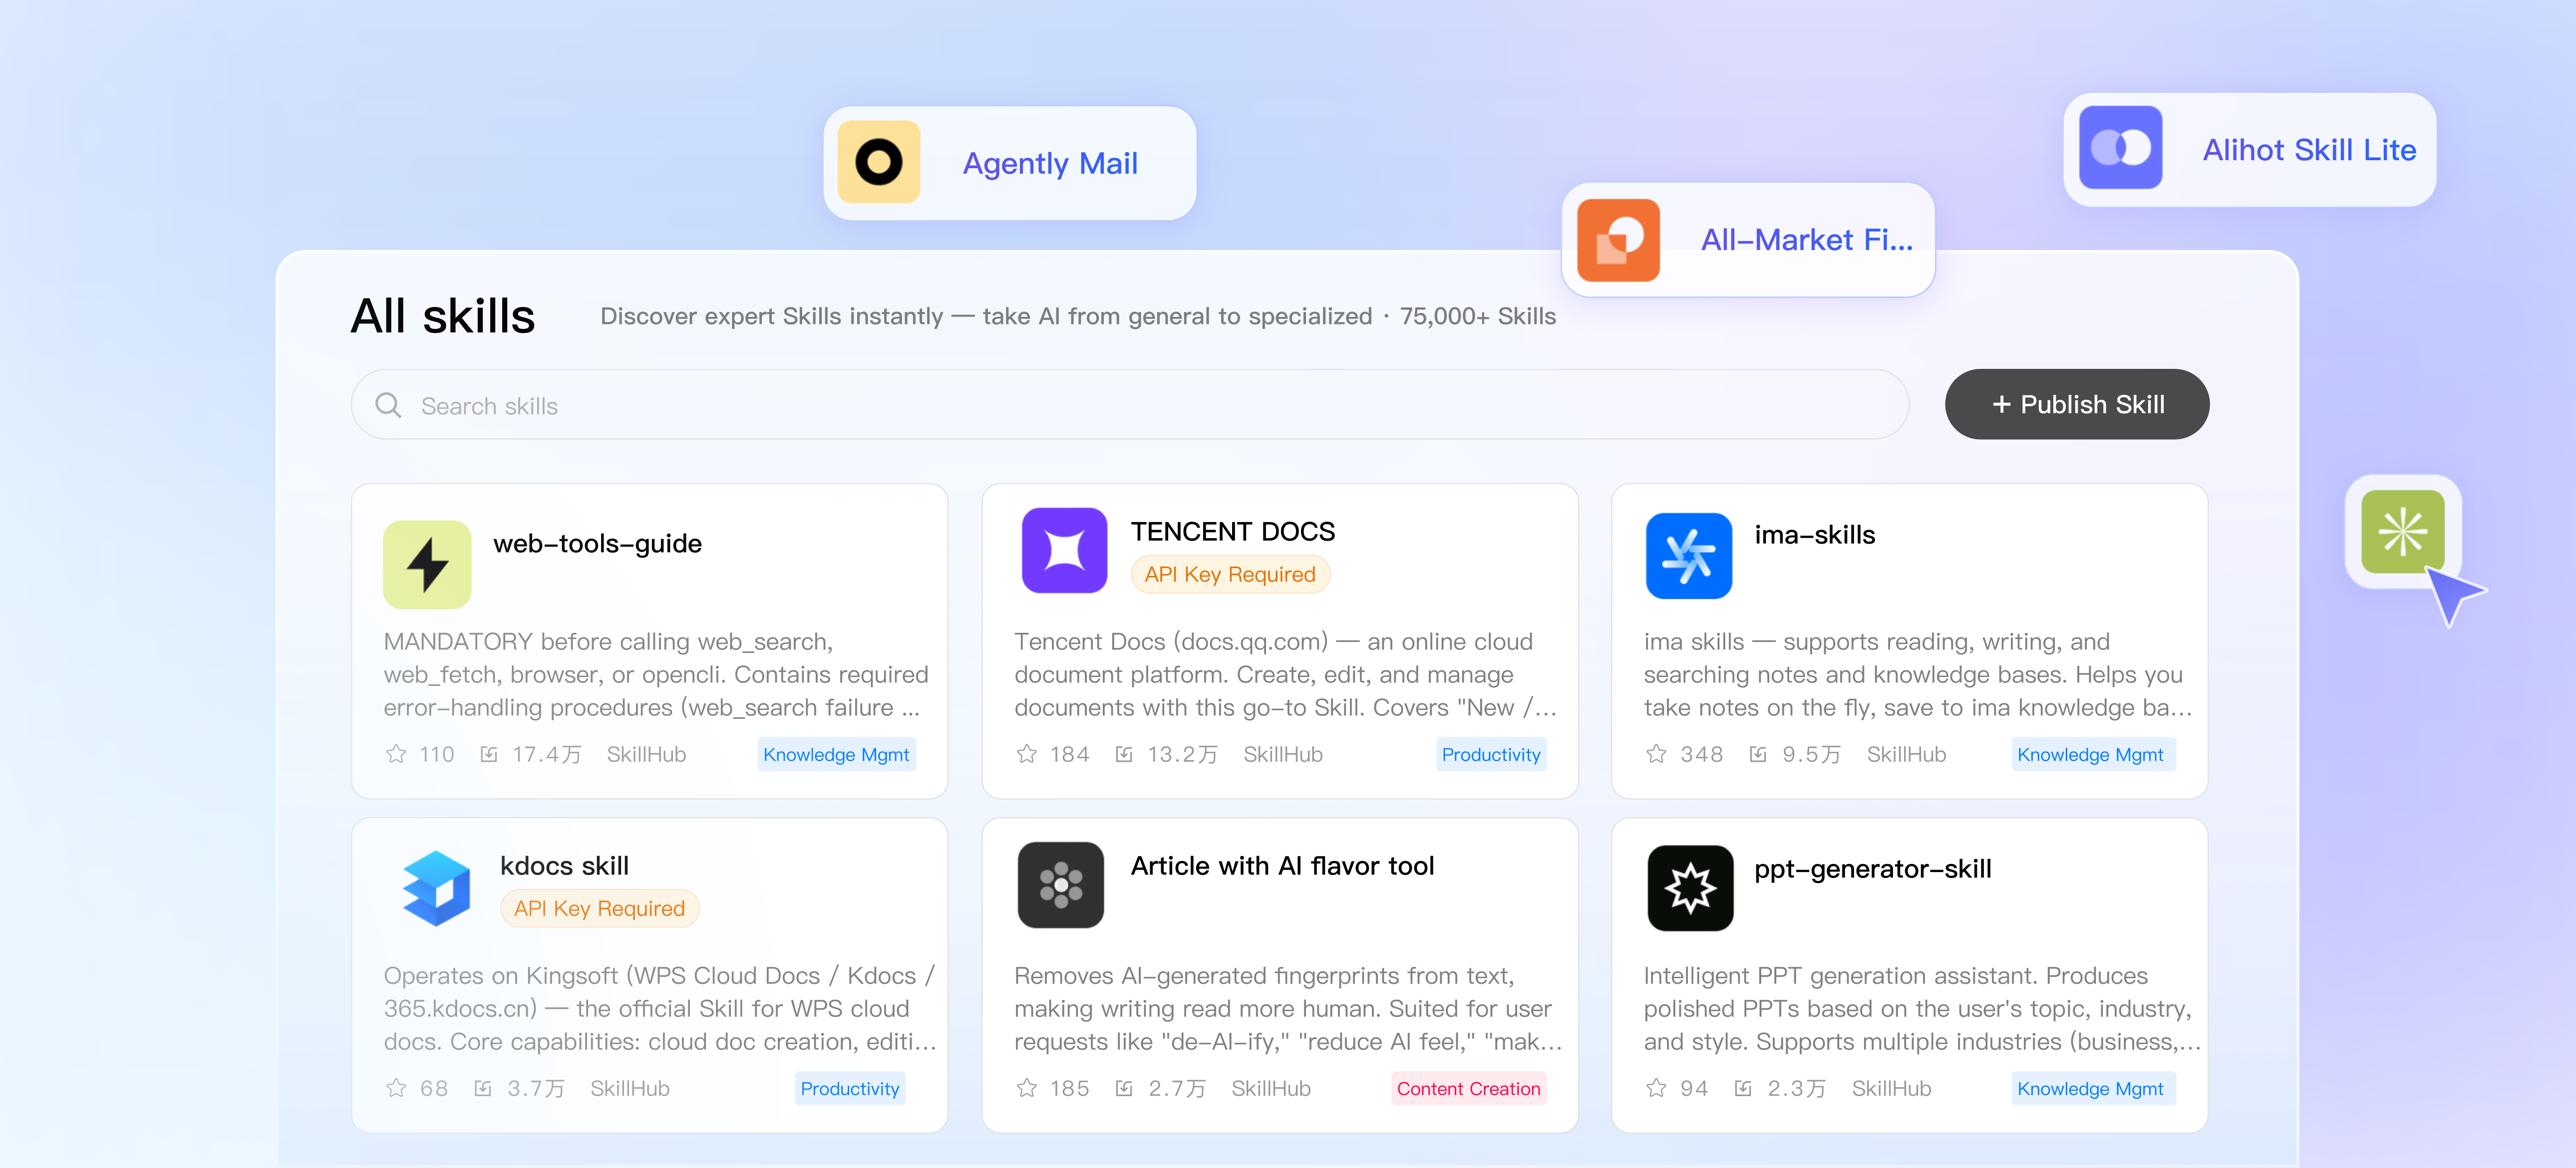Click the install count icon on web-tools-guide

[x=489, y=754]
